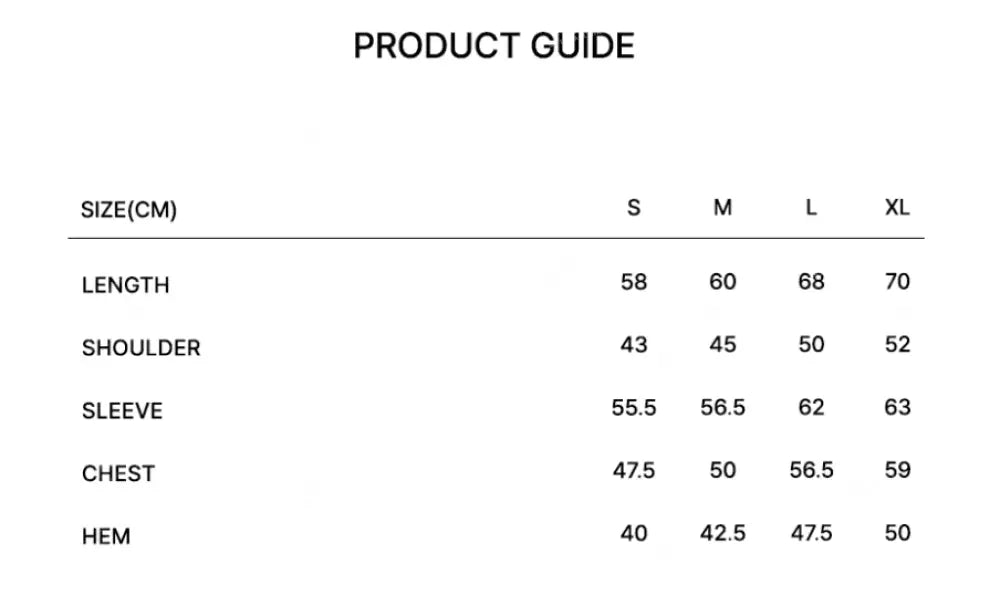The image size is (1000, 595).
Task: Click the CHEST value 47.5 for size S
Action: (x=633, y=470)
